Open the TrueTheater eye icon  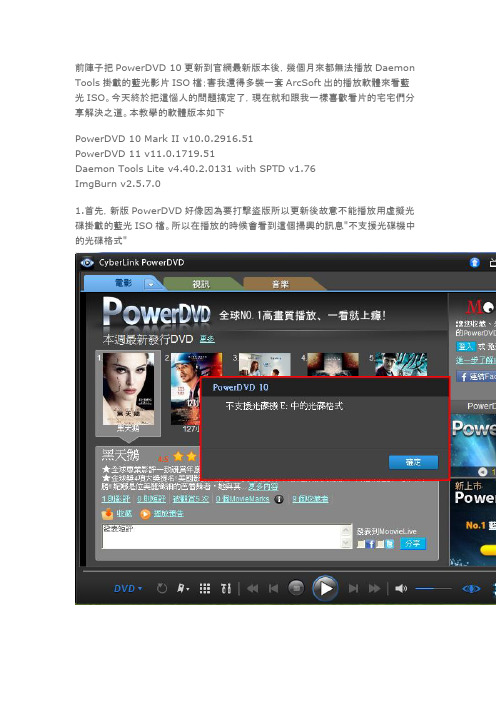pos(471,589)
